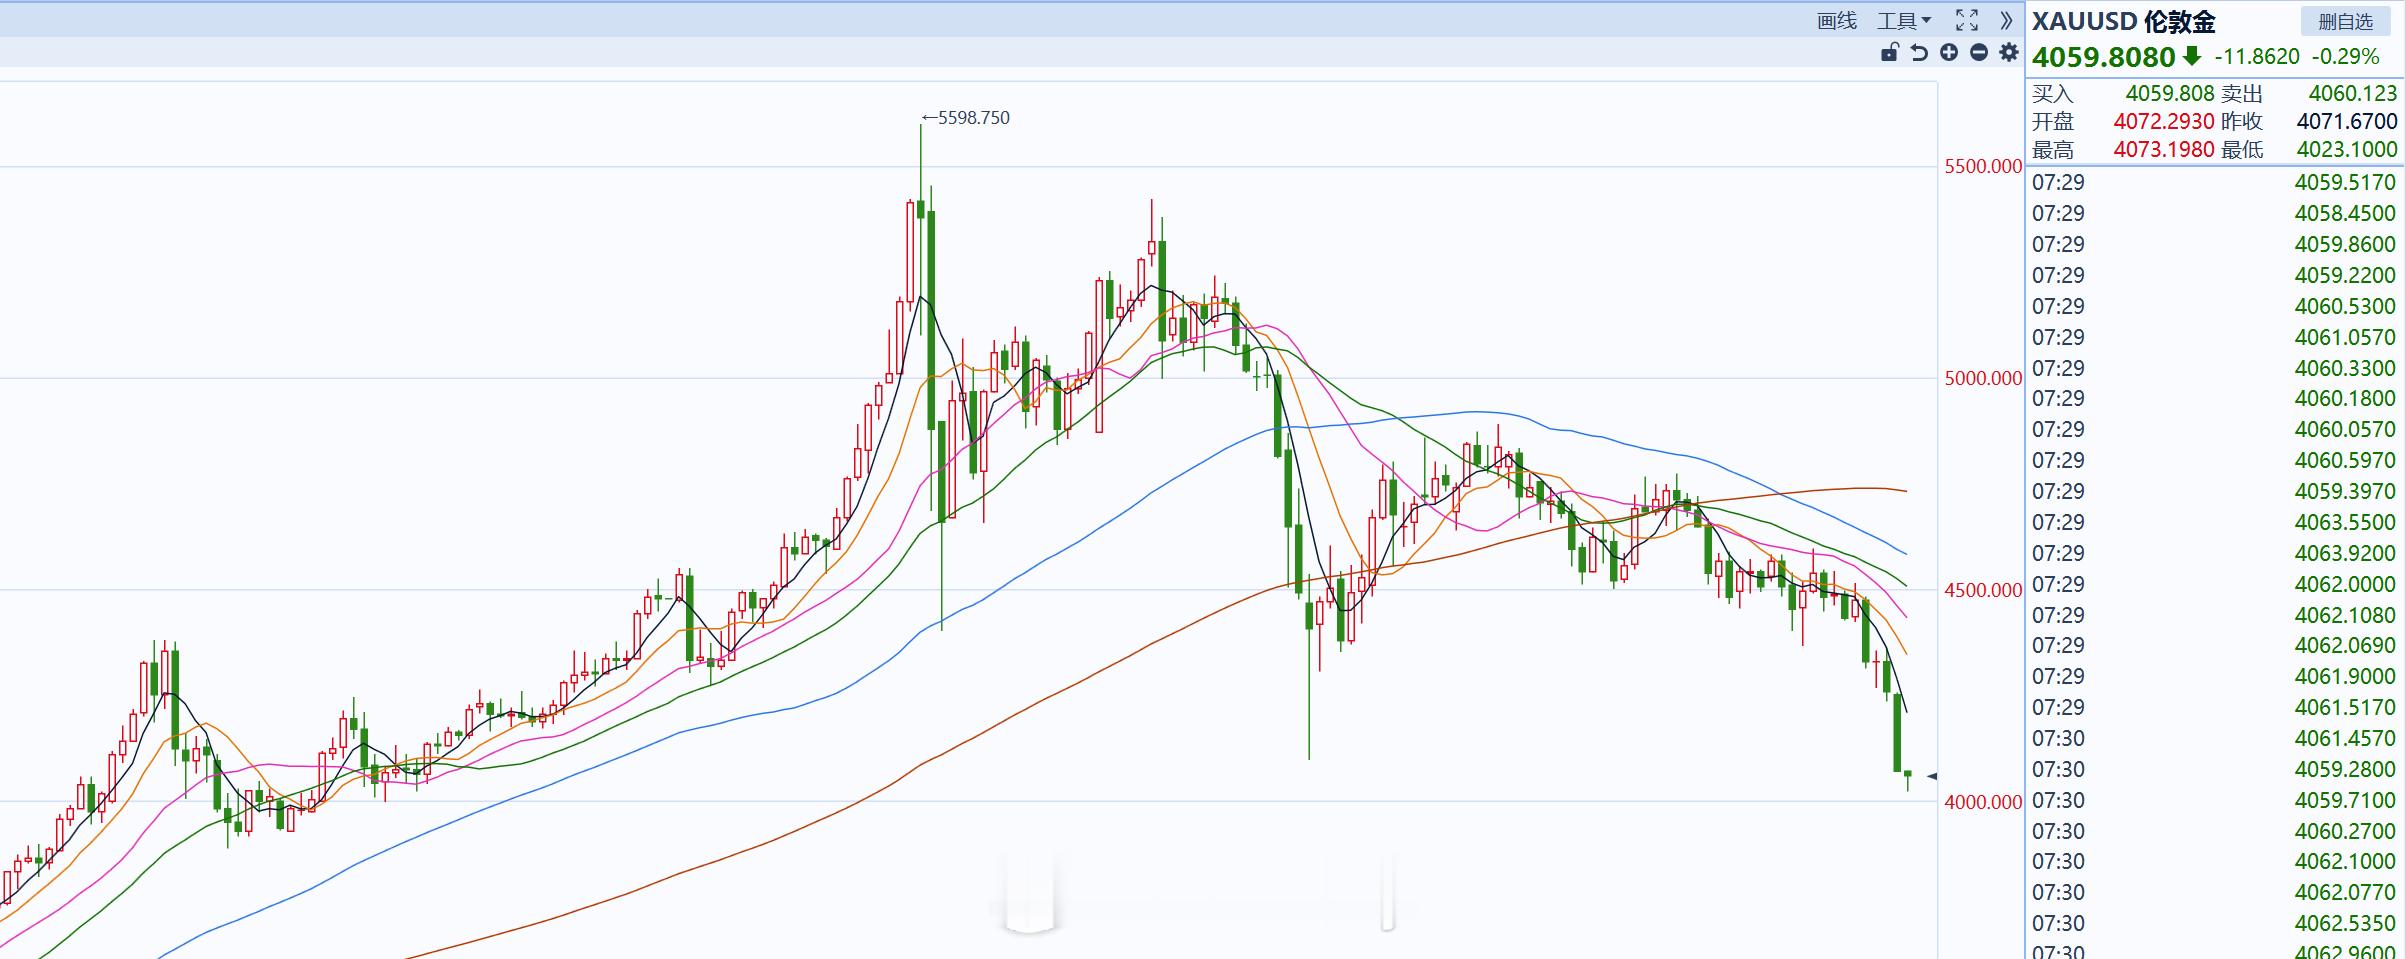Click the price change -11.8620
Viewport: 2405px width, 959px height.
2257,57
